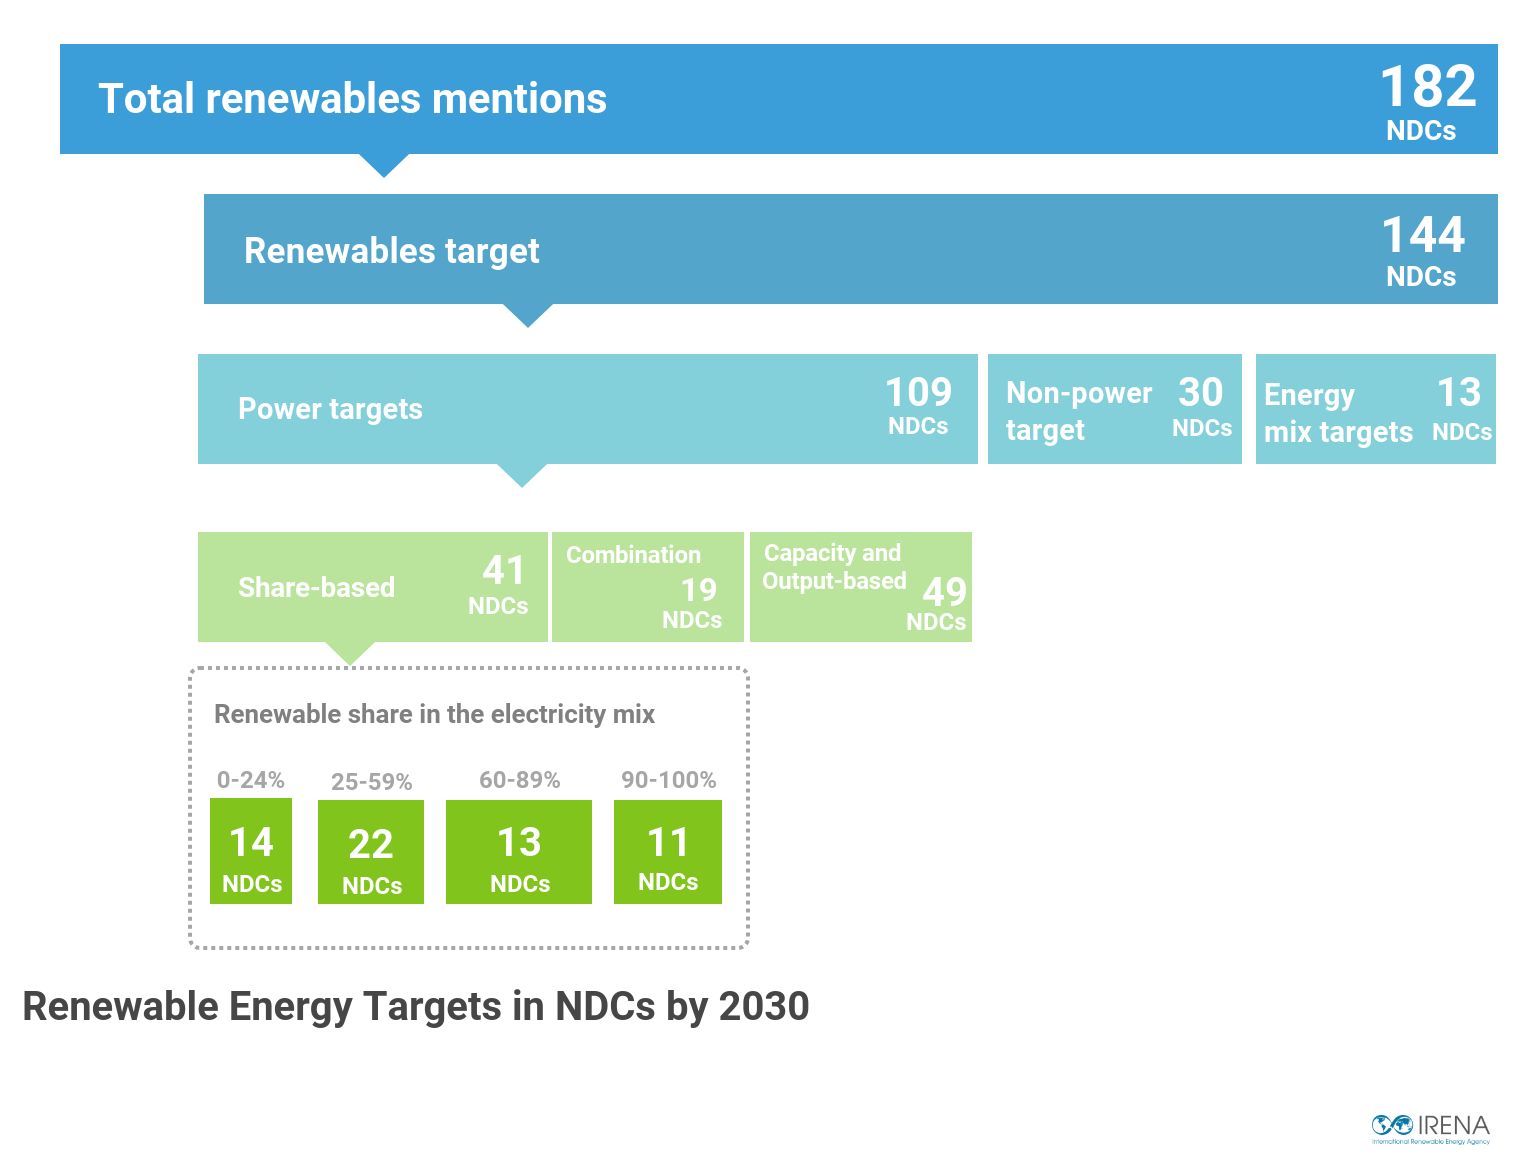This screenshot has height=1160, width=1520.
Task: Click the Share-based 41 NDCs box
Action: (x=373, y=587)
